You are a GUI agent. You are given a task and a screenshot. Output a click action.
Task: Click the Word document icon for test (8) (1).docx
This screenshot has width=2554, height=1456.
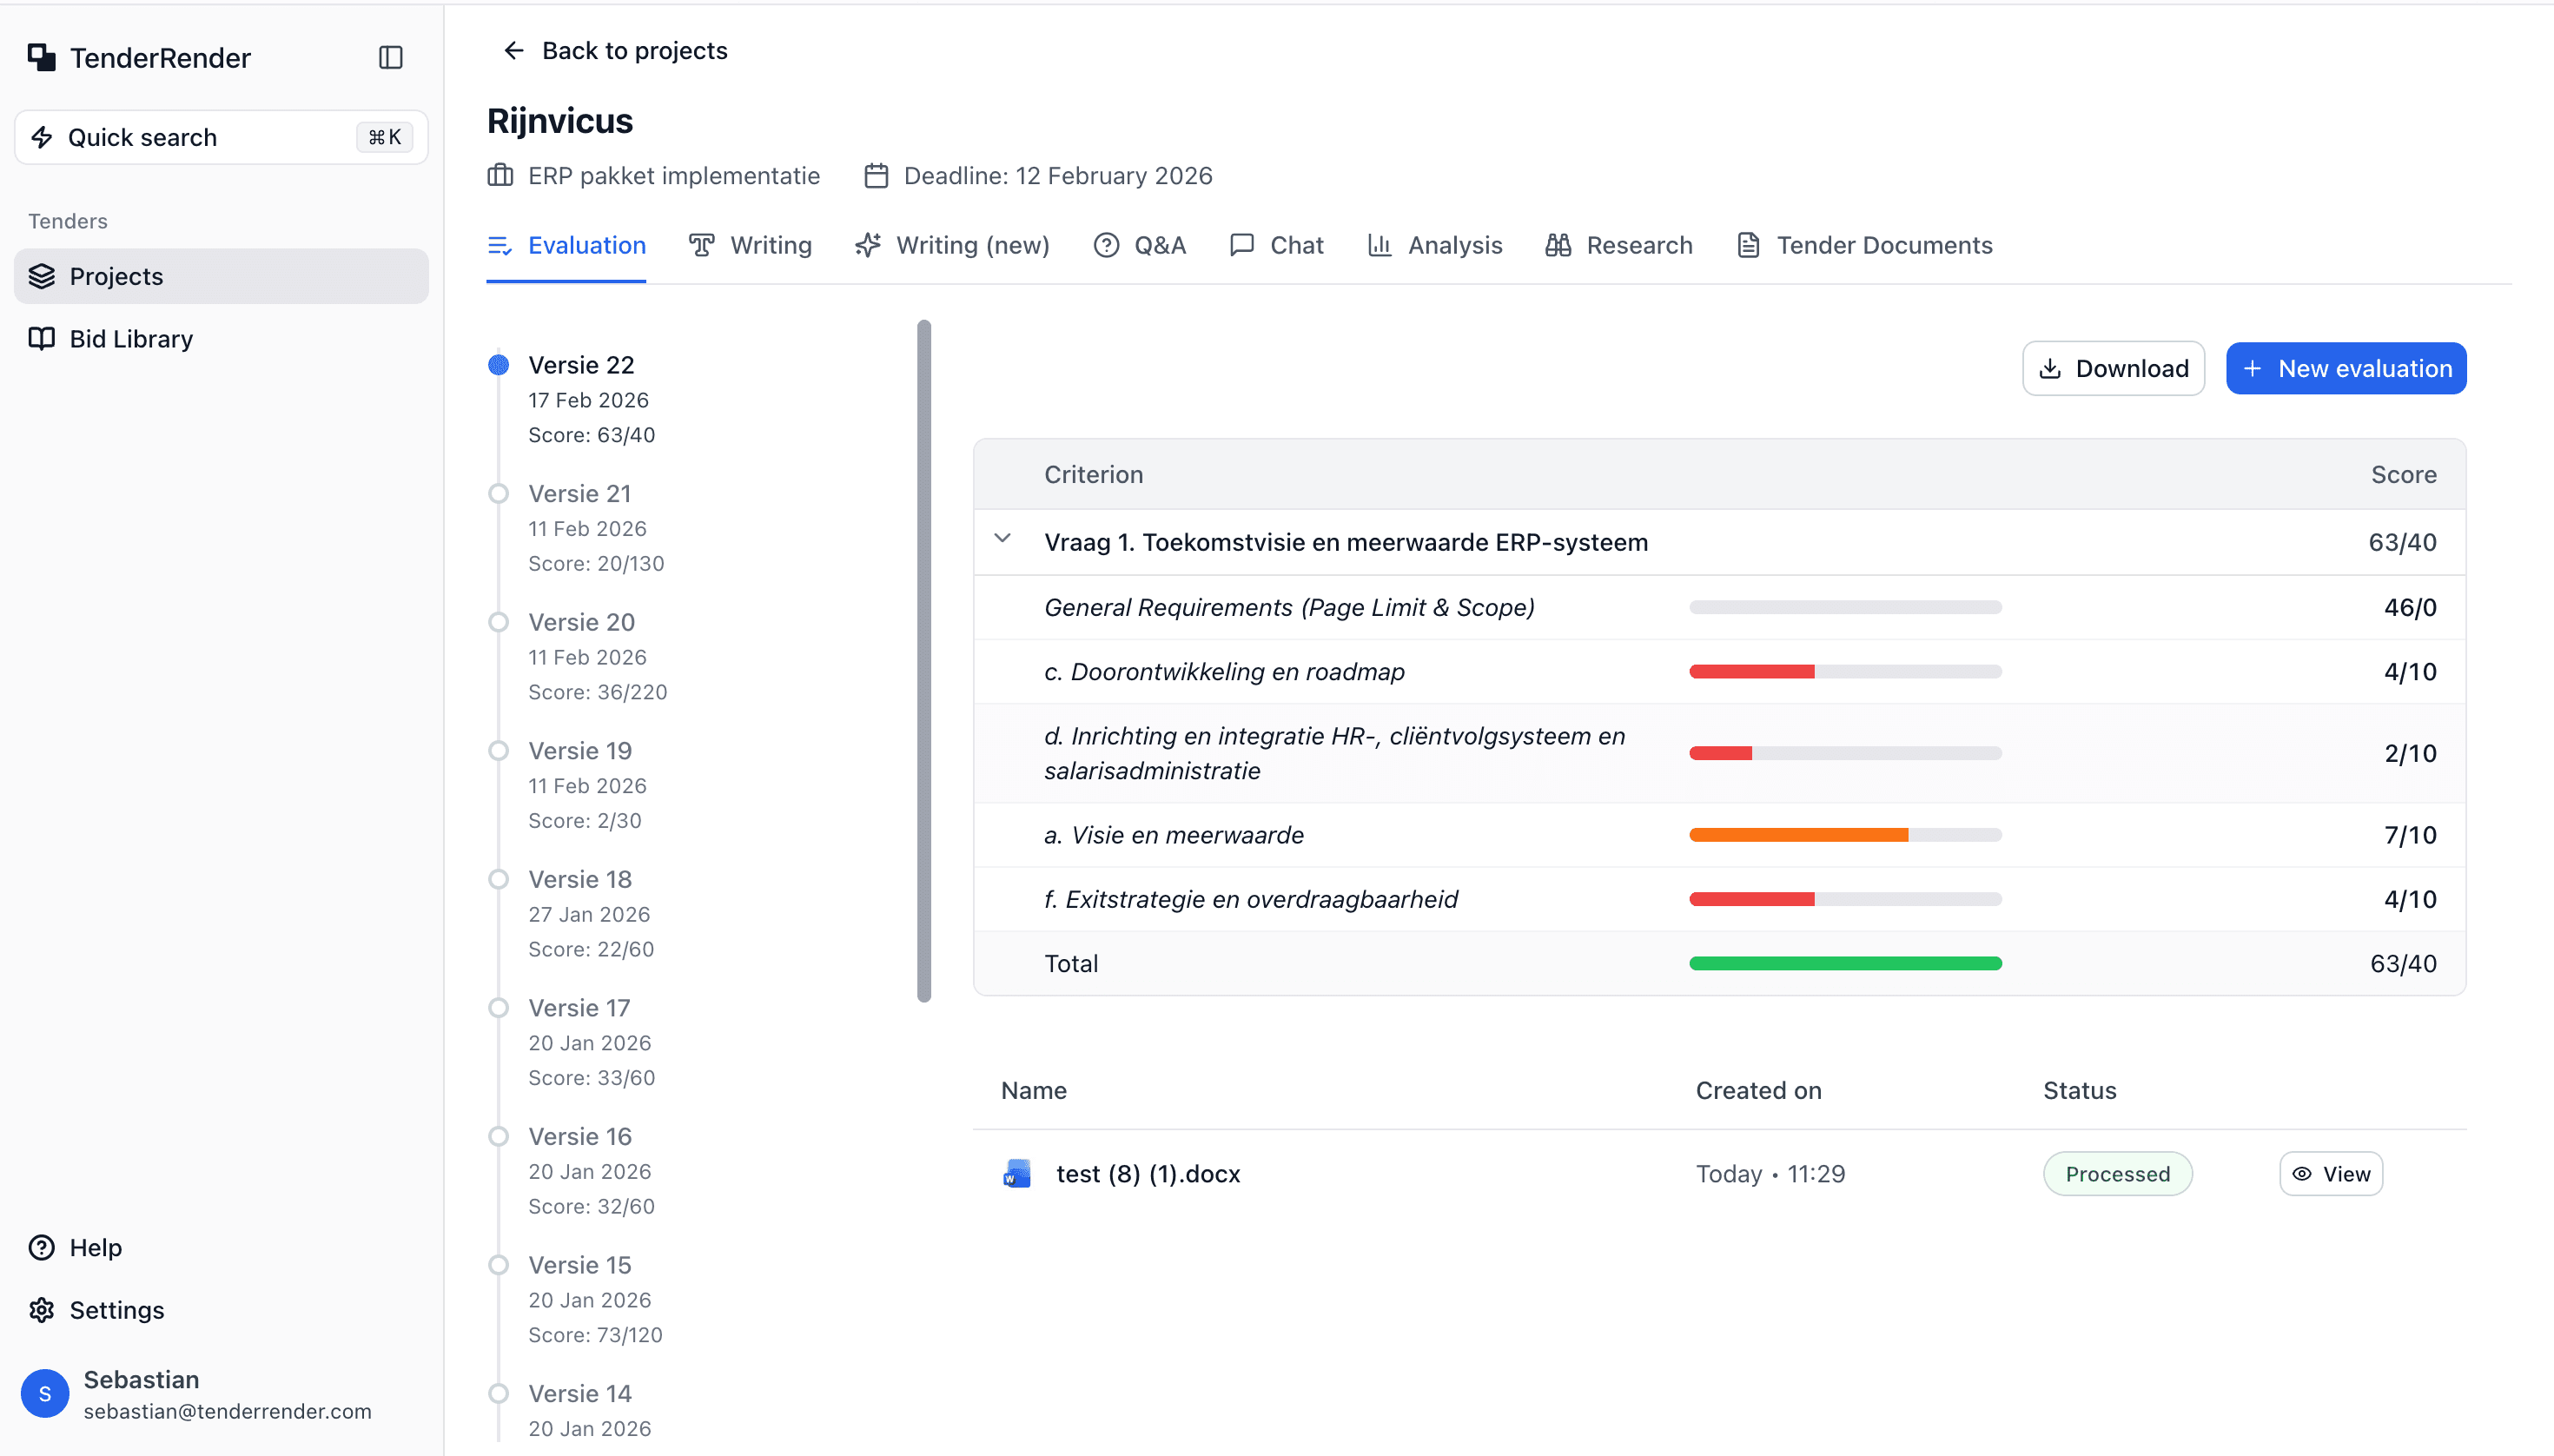(1016, 1174)
